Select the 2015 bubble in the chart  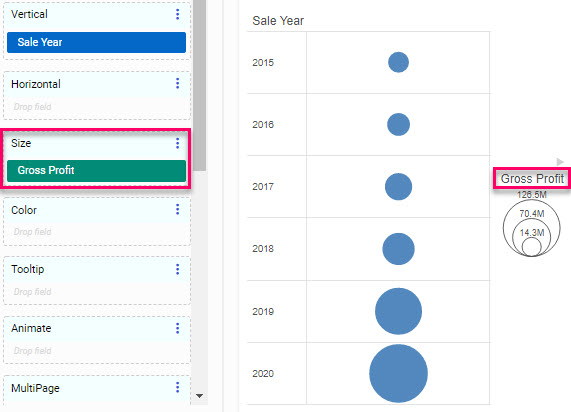point(398,62)
